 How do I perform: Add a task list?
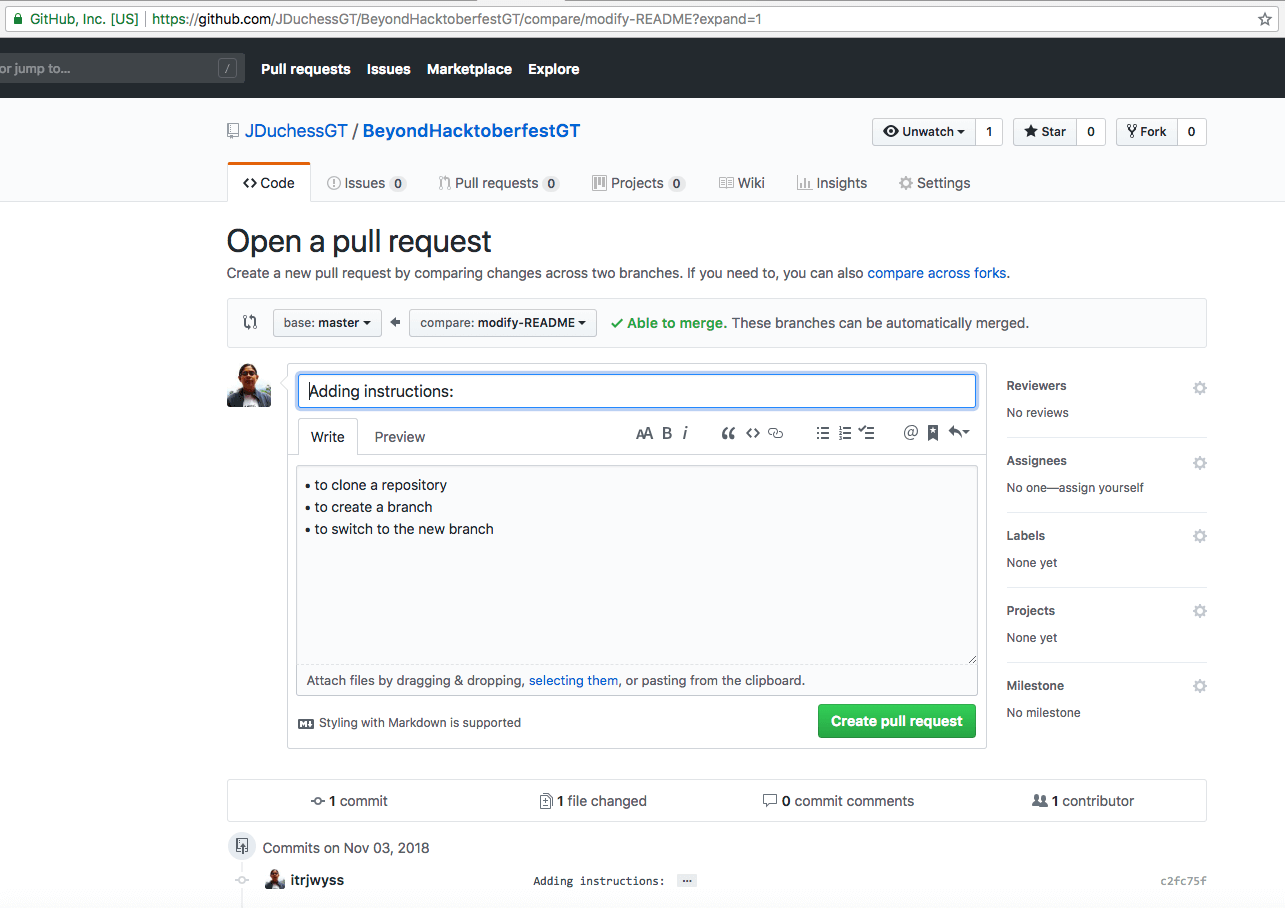tap(867, 433)
